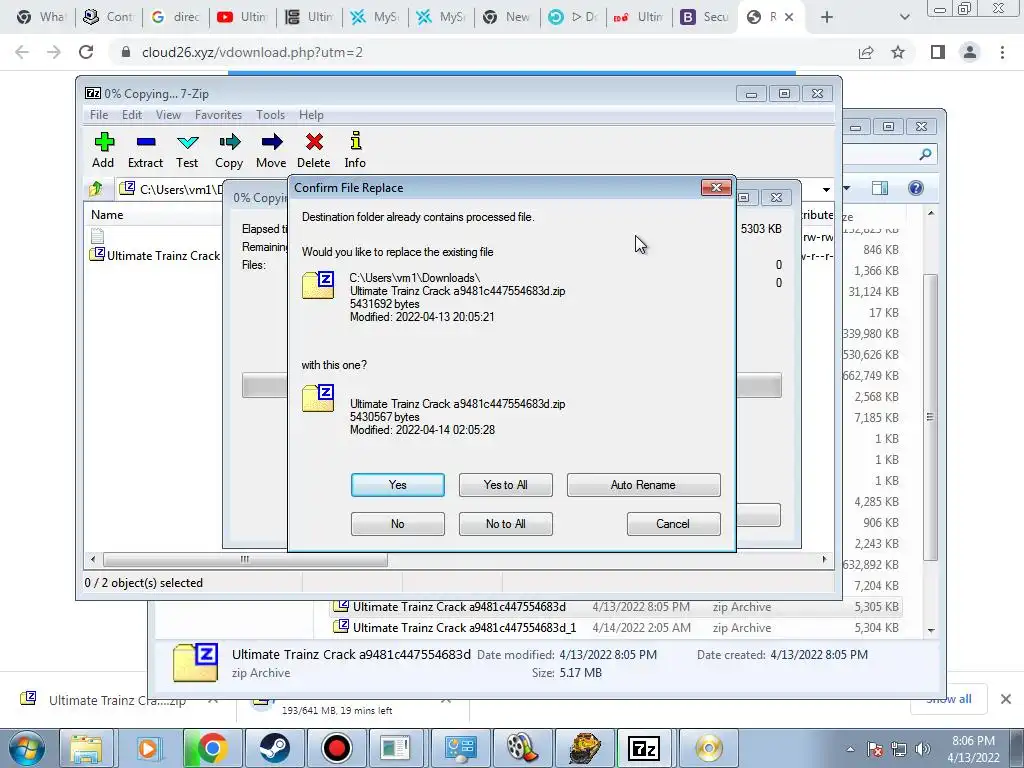Bookmark this page with the star icon
This screenshot has height=768, width=1024.
coord(898,52)
